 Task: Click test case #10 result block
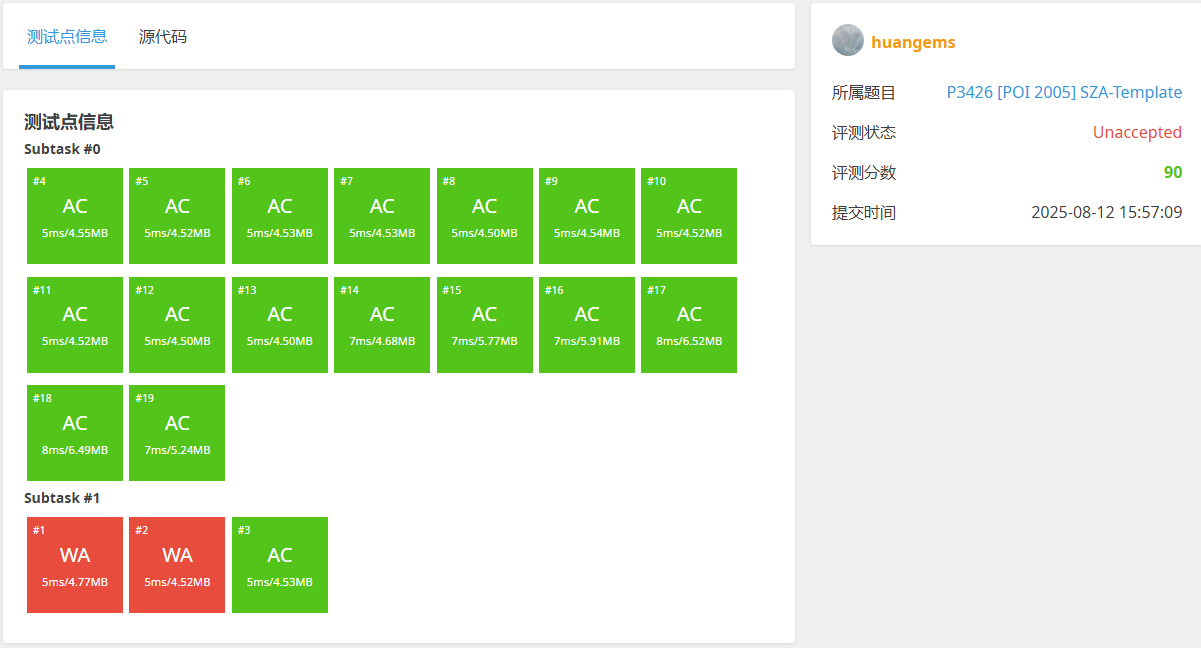click(x=689, y=215)
